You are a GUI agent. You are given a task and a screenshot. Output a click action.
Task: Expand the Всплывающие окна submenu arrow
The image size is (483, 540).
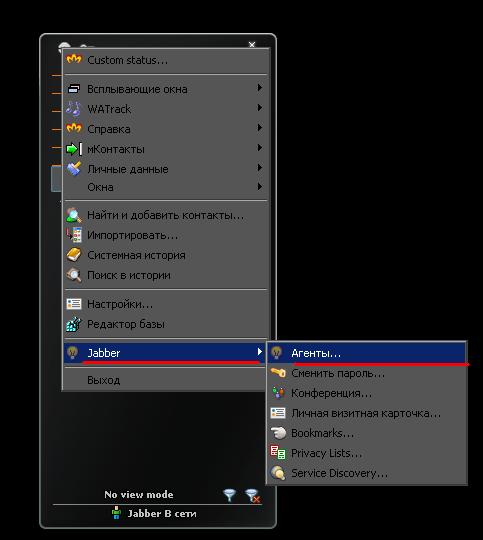coord(260,88)
